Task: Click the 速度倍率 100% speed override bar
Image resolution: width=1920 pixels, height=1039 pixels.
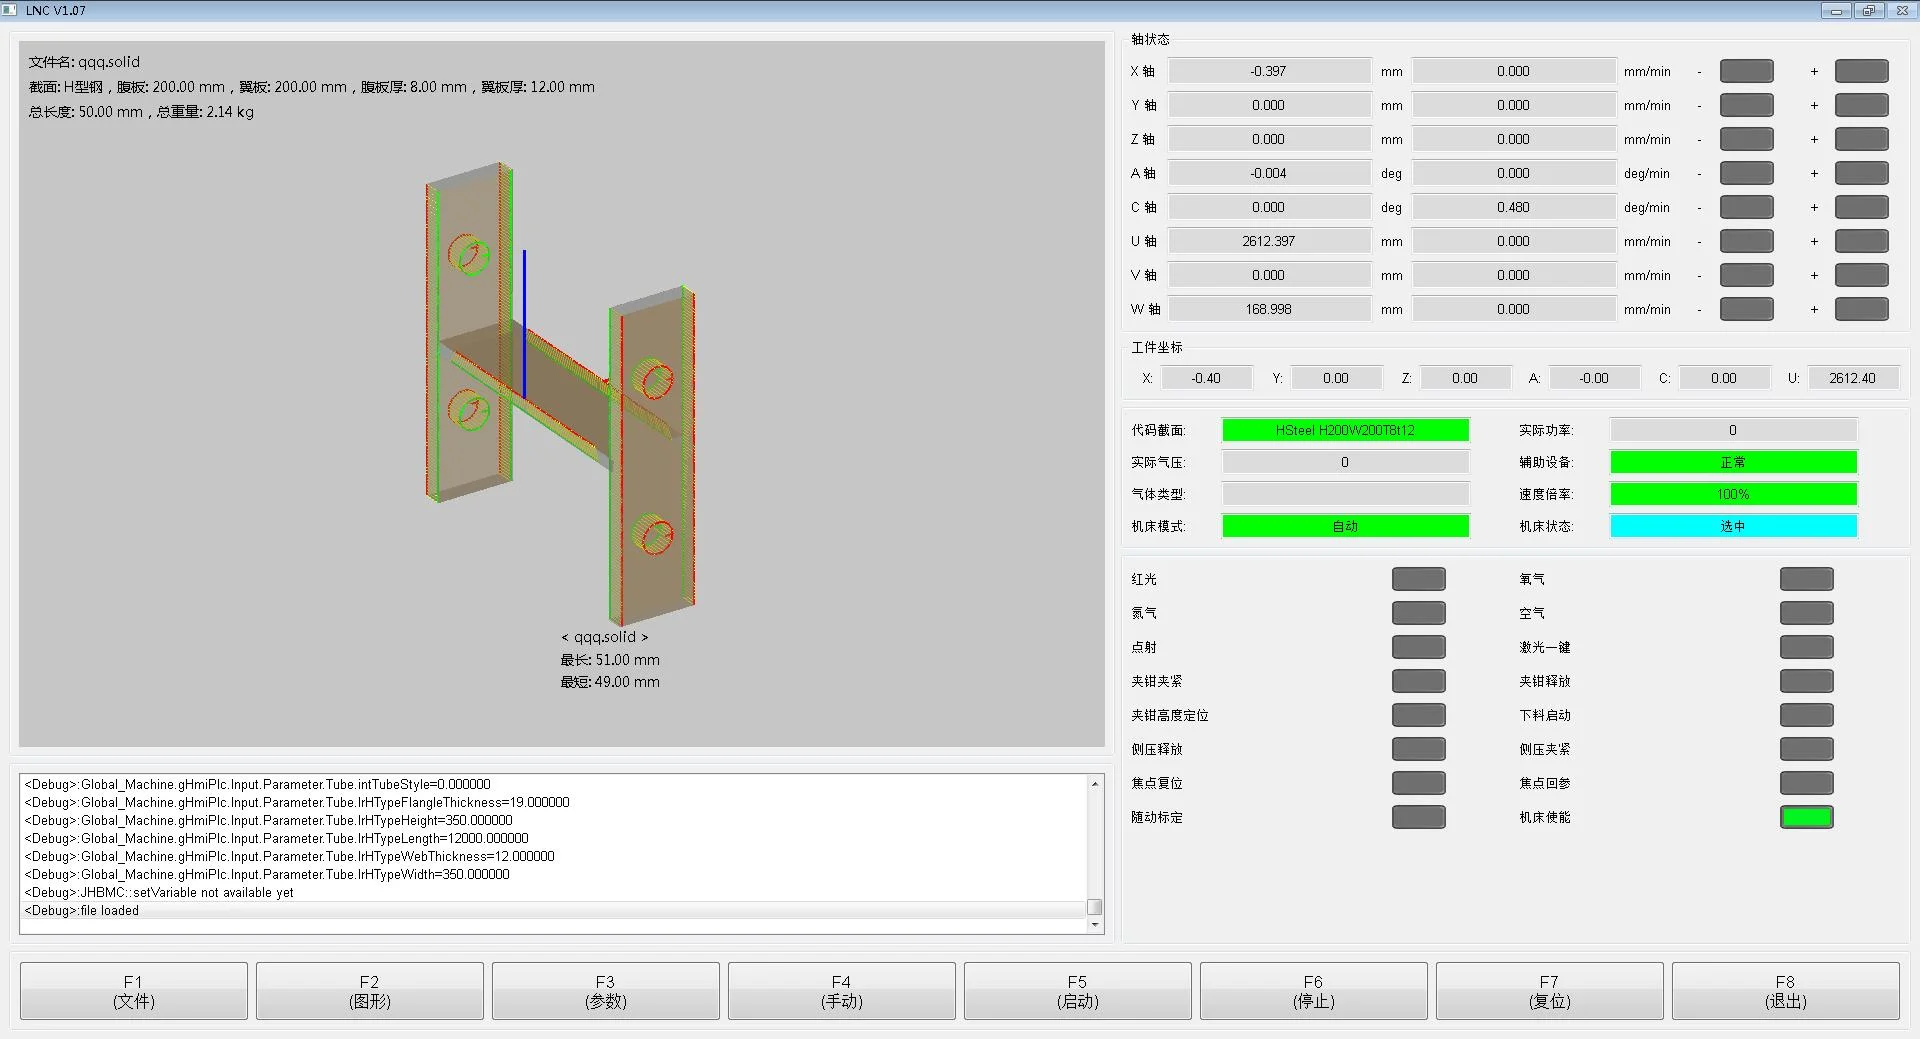Action: (x=1732, y=494)
